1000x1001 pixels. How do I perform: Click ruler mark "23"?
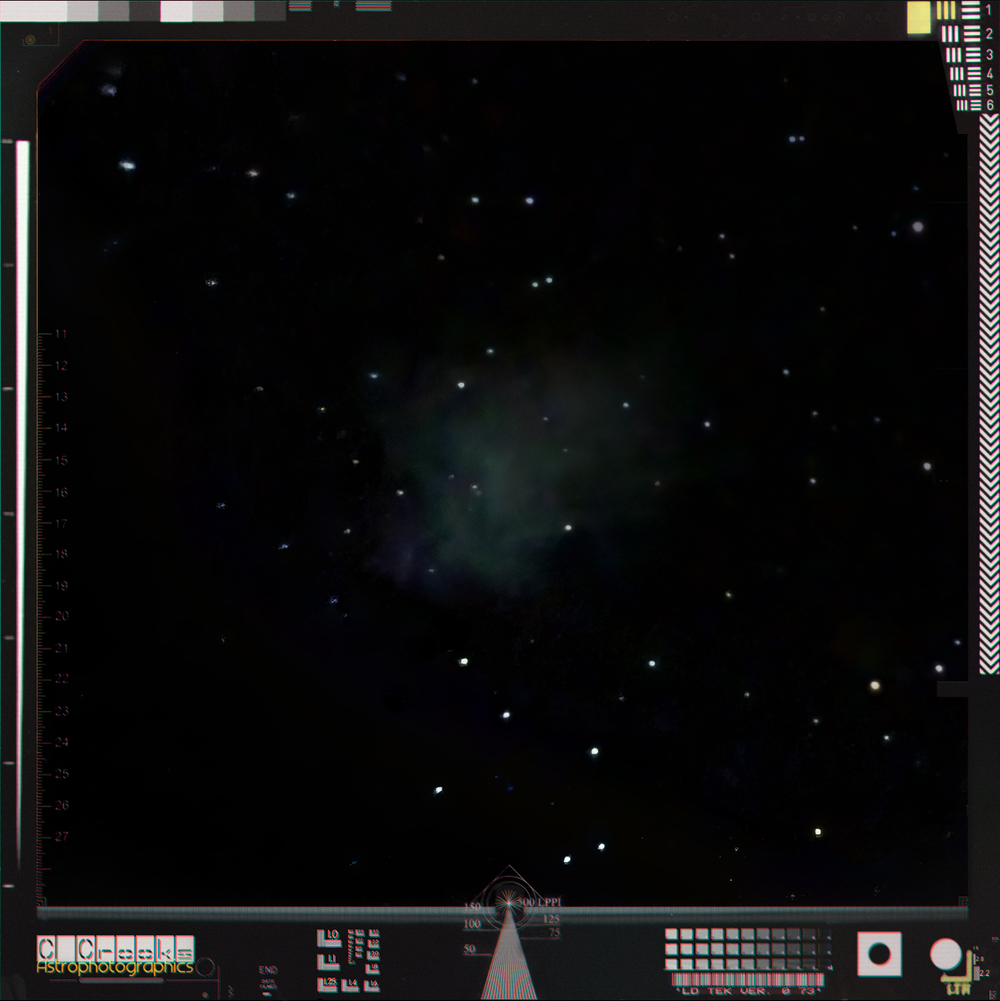(x=61, y=711)
